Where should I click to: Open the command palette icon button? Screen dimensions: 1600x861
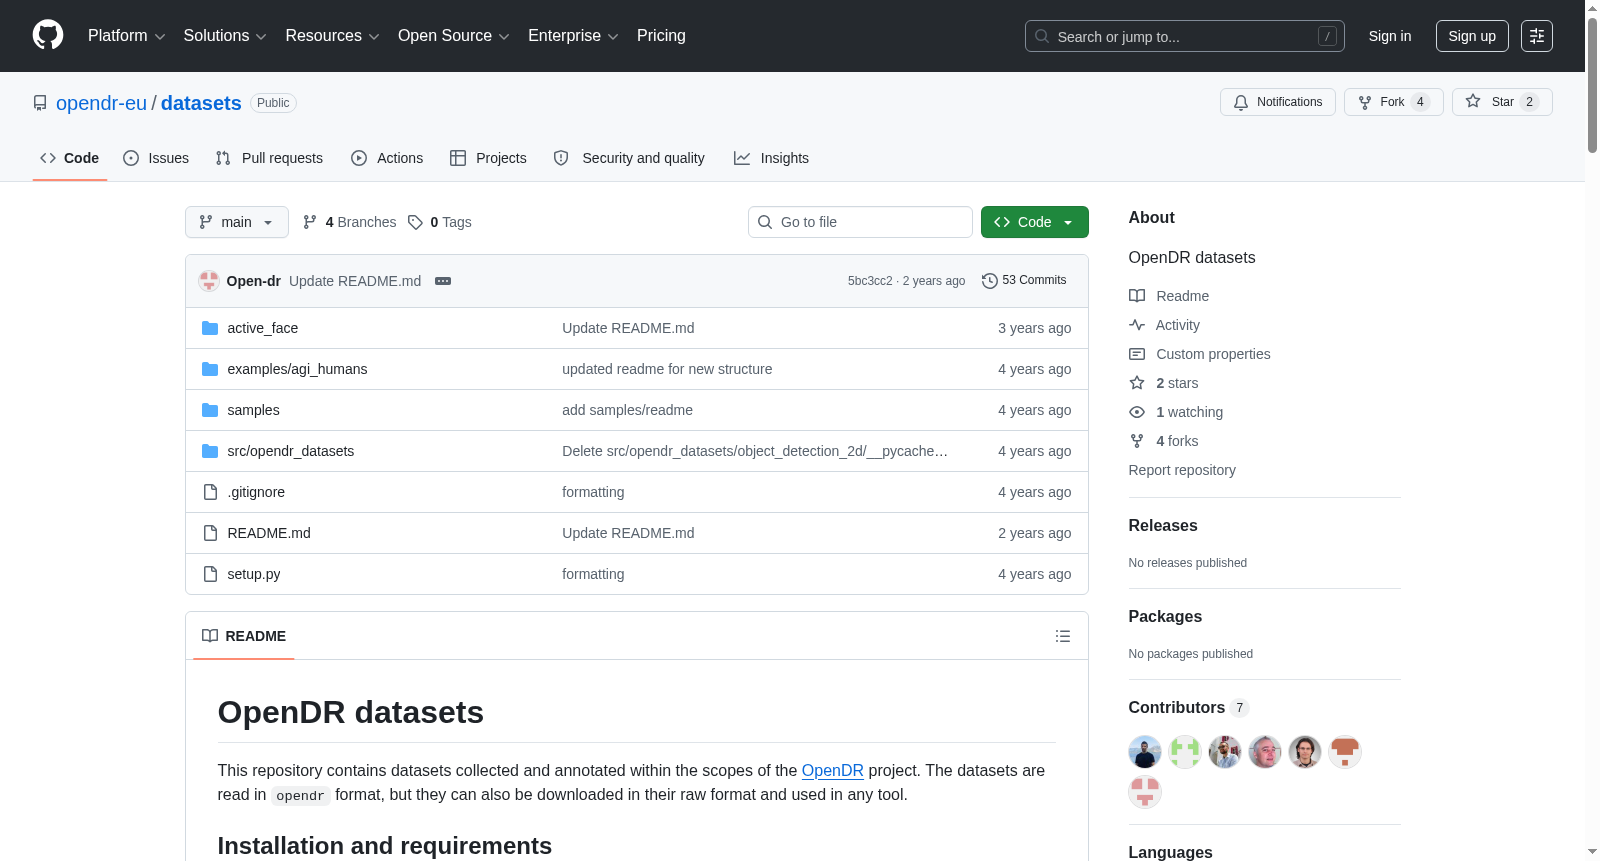tap(1536, 36)
